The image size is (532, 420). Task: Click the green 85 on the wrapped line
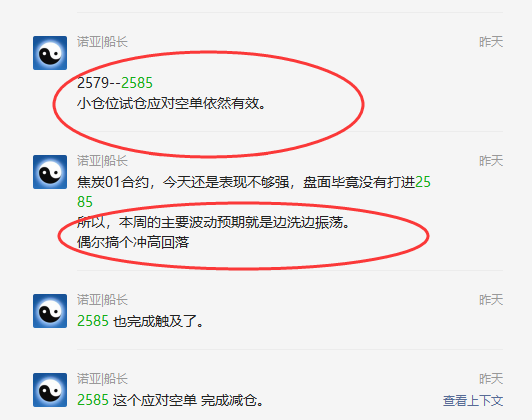click(x=85, y=202)
